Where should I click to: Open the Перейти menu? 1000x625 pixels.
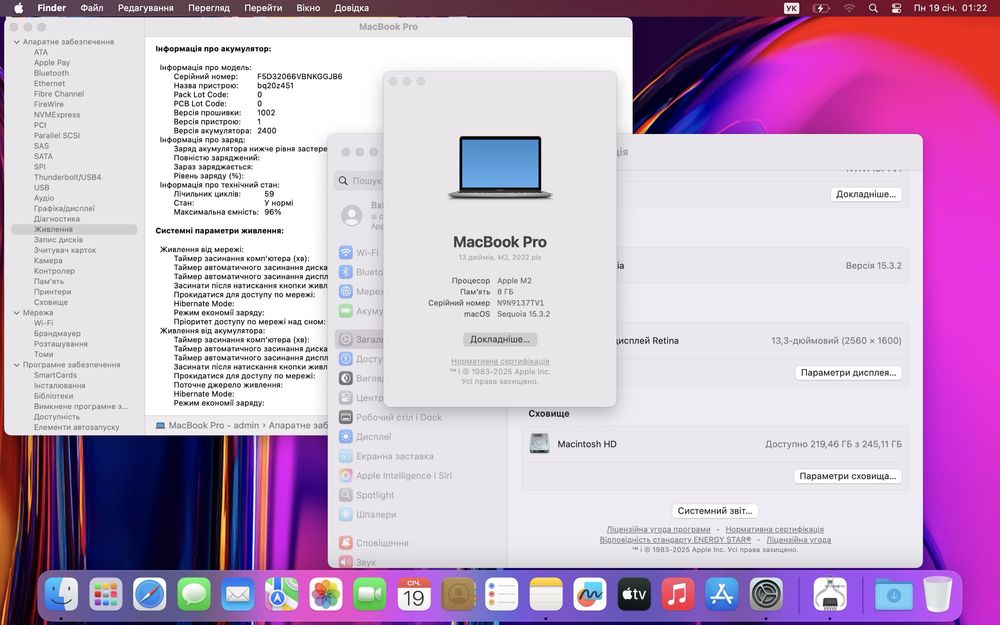point(263,8)
